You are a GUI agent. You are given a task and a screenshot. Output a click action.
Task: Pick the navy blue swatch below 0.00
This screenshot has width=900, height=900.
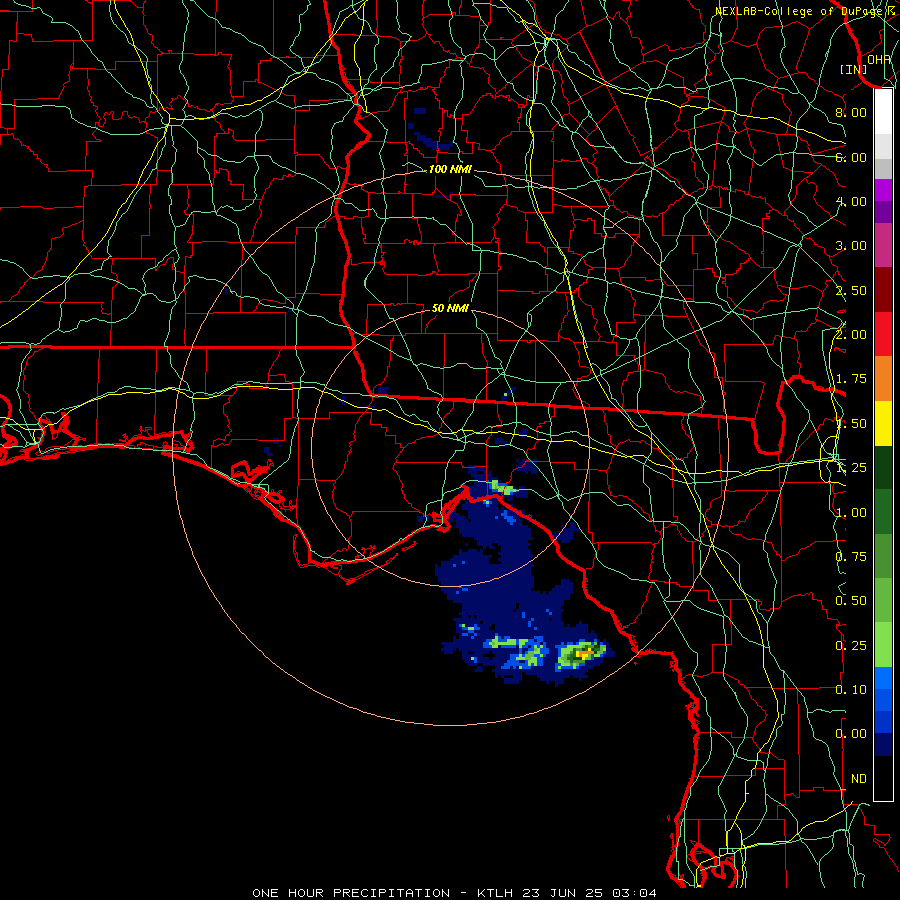(883, 744)
